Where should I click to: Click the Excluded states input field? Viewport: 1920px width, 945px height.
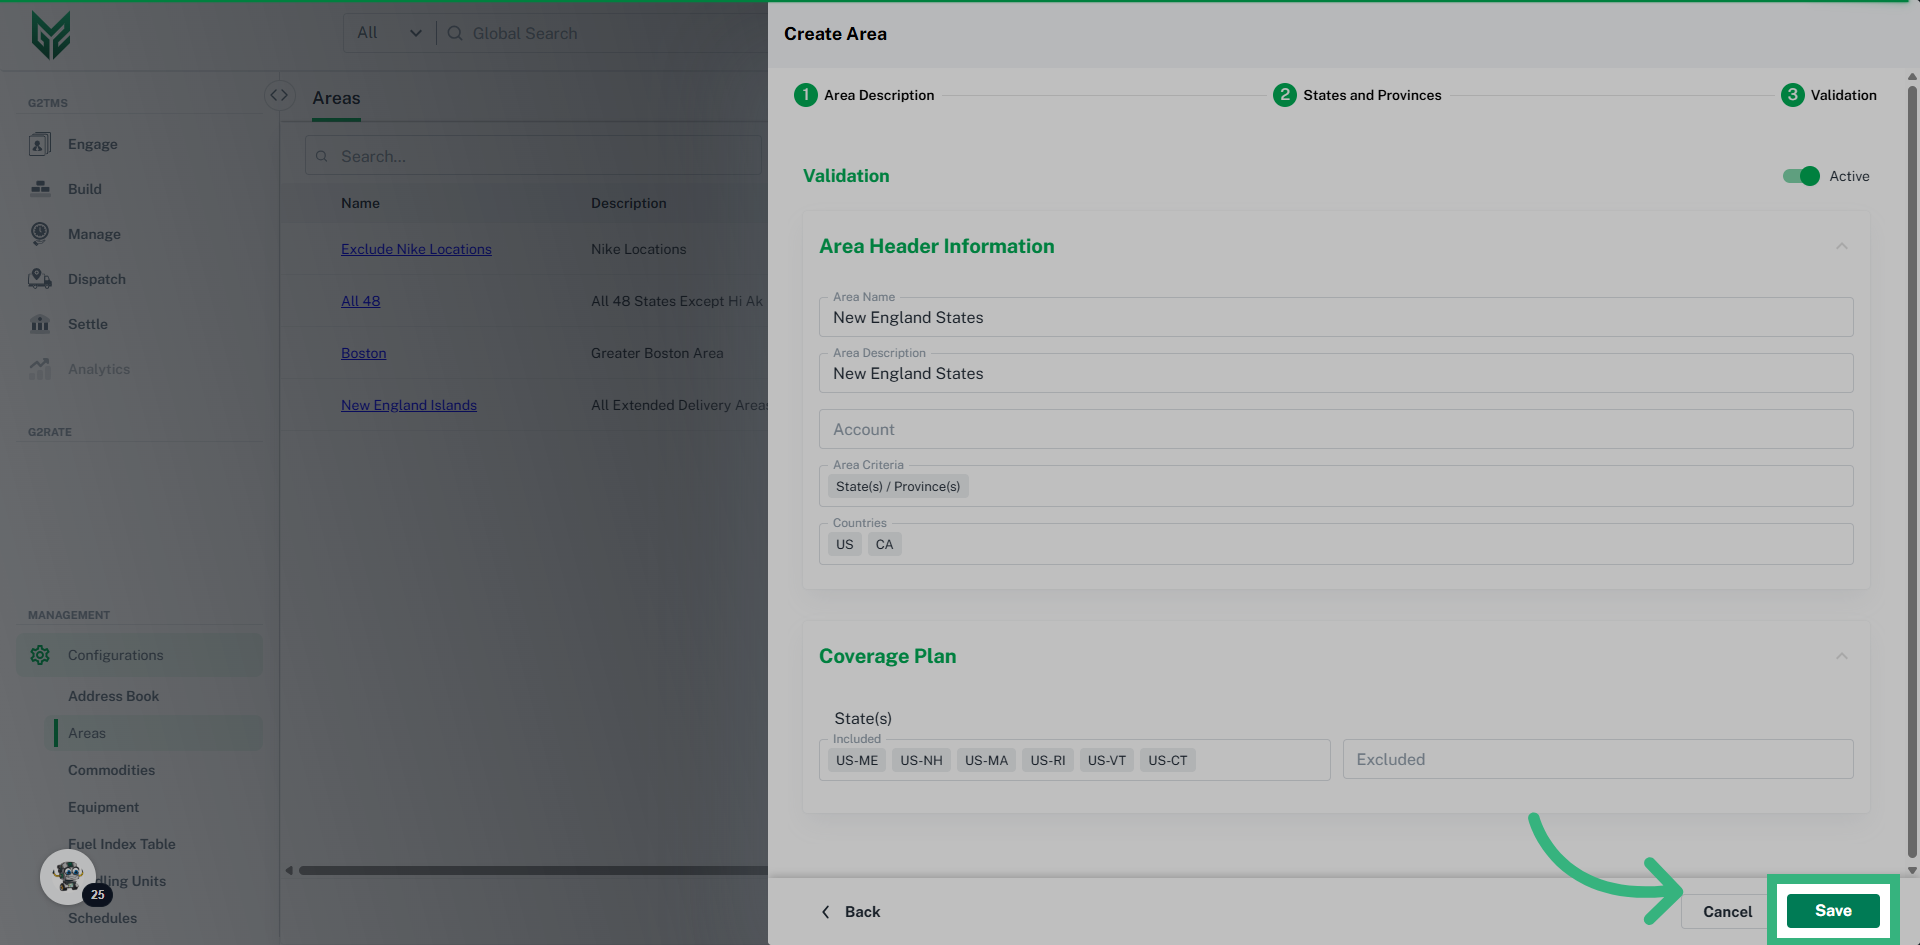[x=1597, y=760]
